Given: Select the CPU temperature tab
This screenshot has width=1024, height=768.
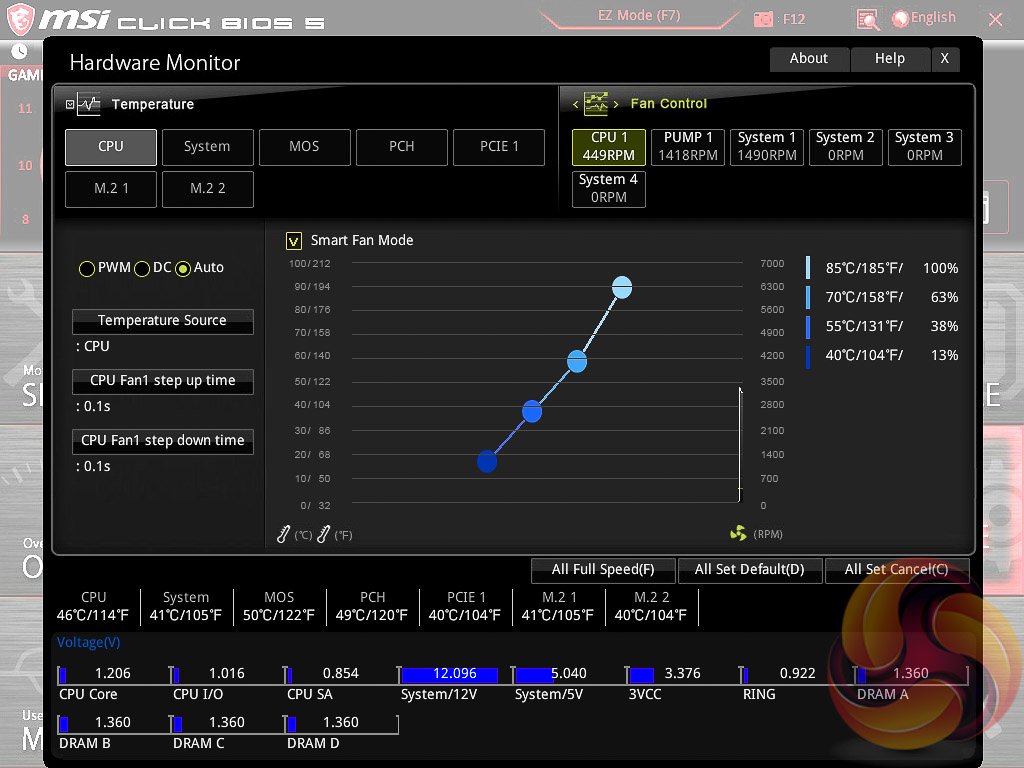Looking at the screenshot, I should (111, 147).
